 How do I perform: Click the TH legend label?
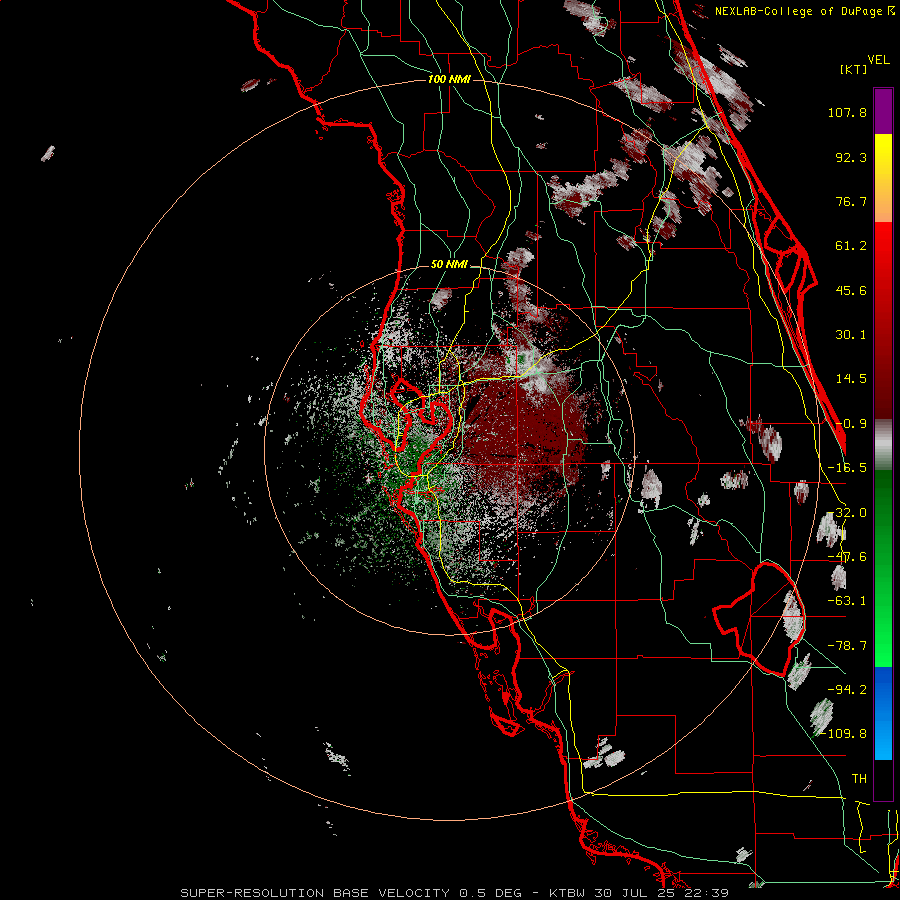tap(859, 779)
